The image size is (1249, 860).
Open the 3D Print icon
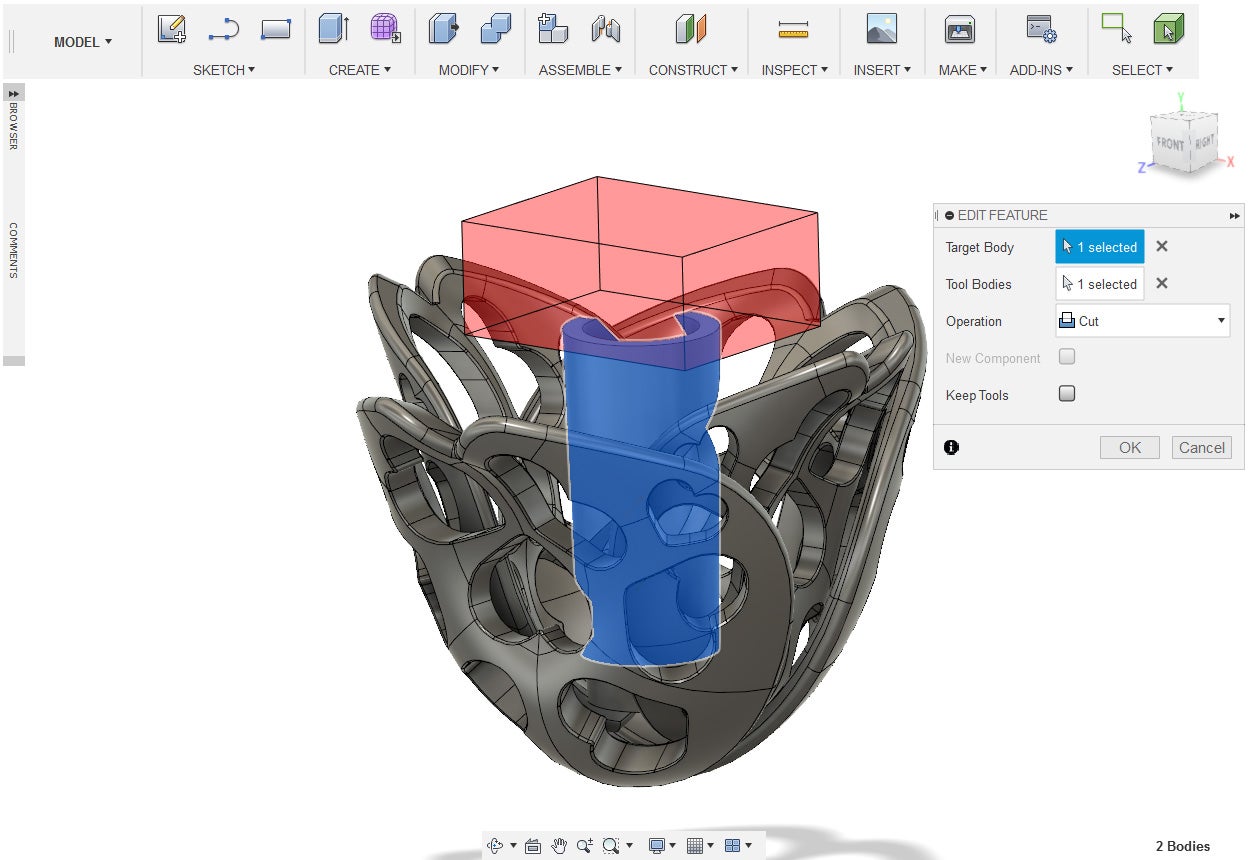(960, 30)
